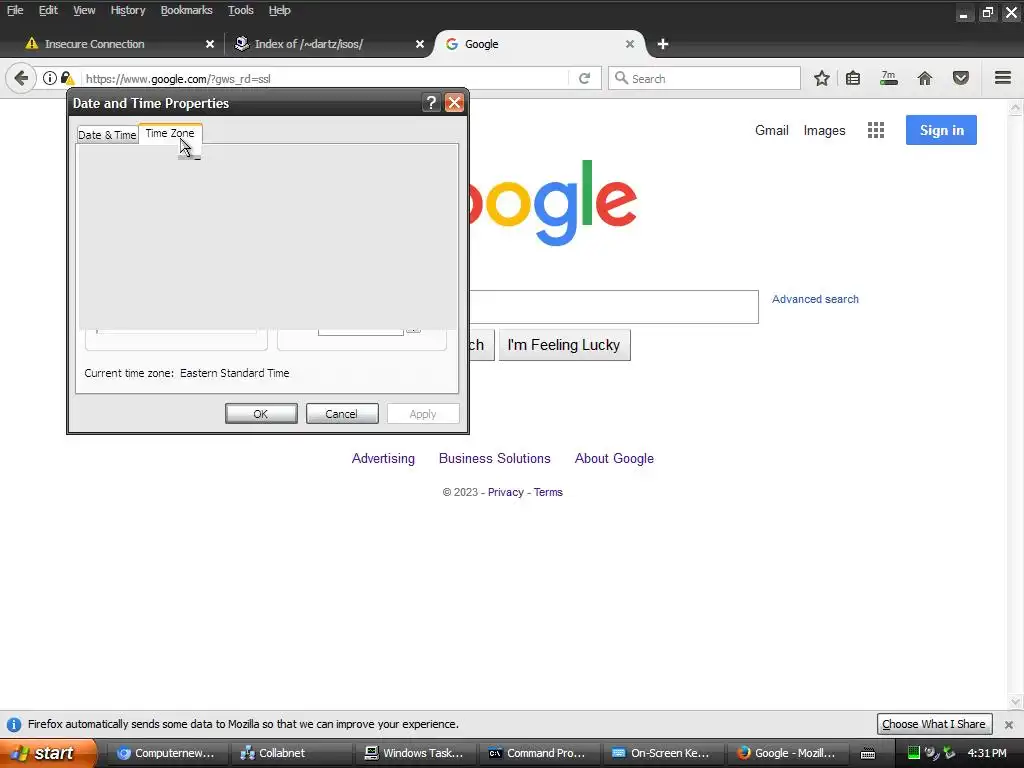Viewport: 1024px width, 768px height.
Task: Bookmark this page with the star icon
Action: (822, 78)
